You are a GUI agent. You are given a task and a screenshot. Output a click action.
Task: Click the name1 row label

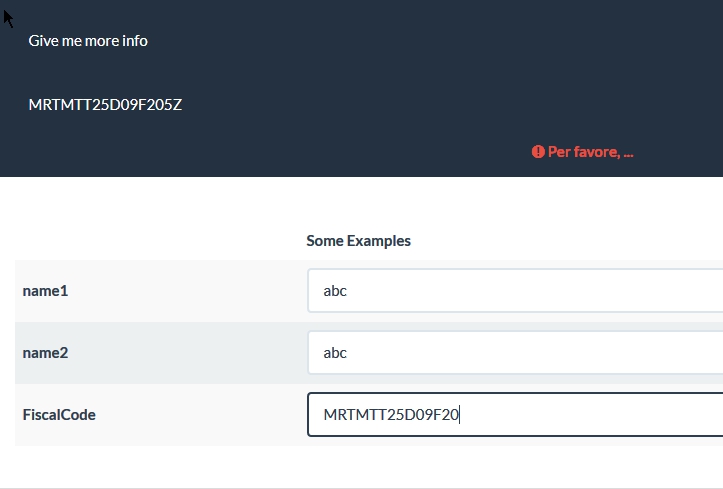(x=45, y=291)
